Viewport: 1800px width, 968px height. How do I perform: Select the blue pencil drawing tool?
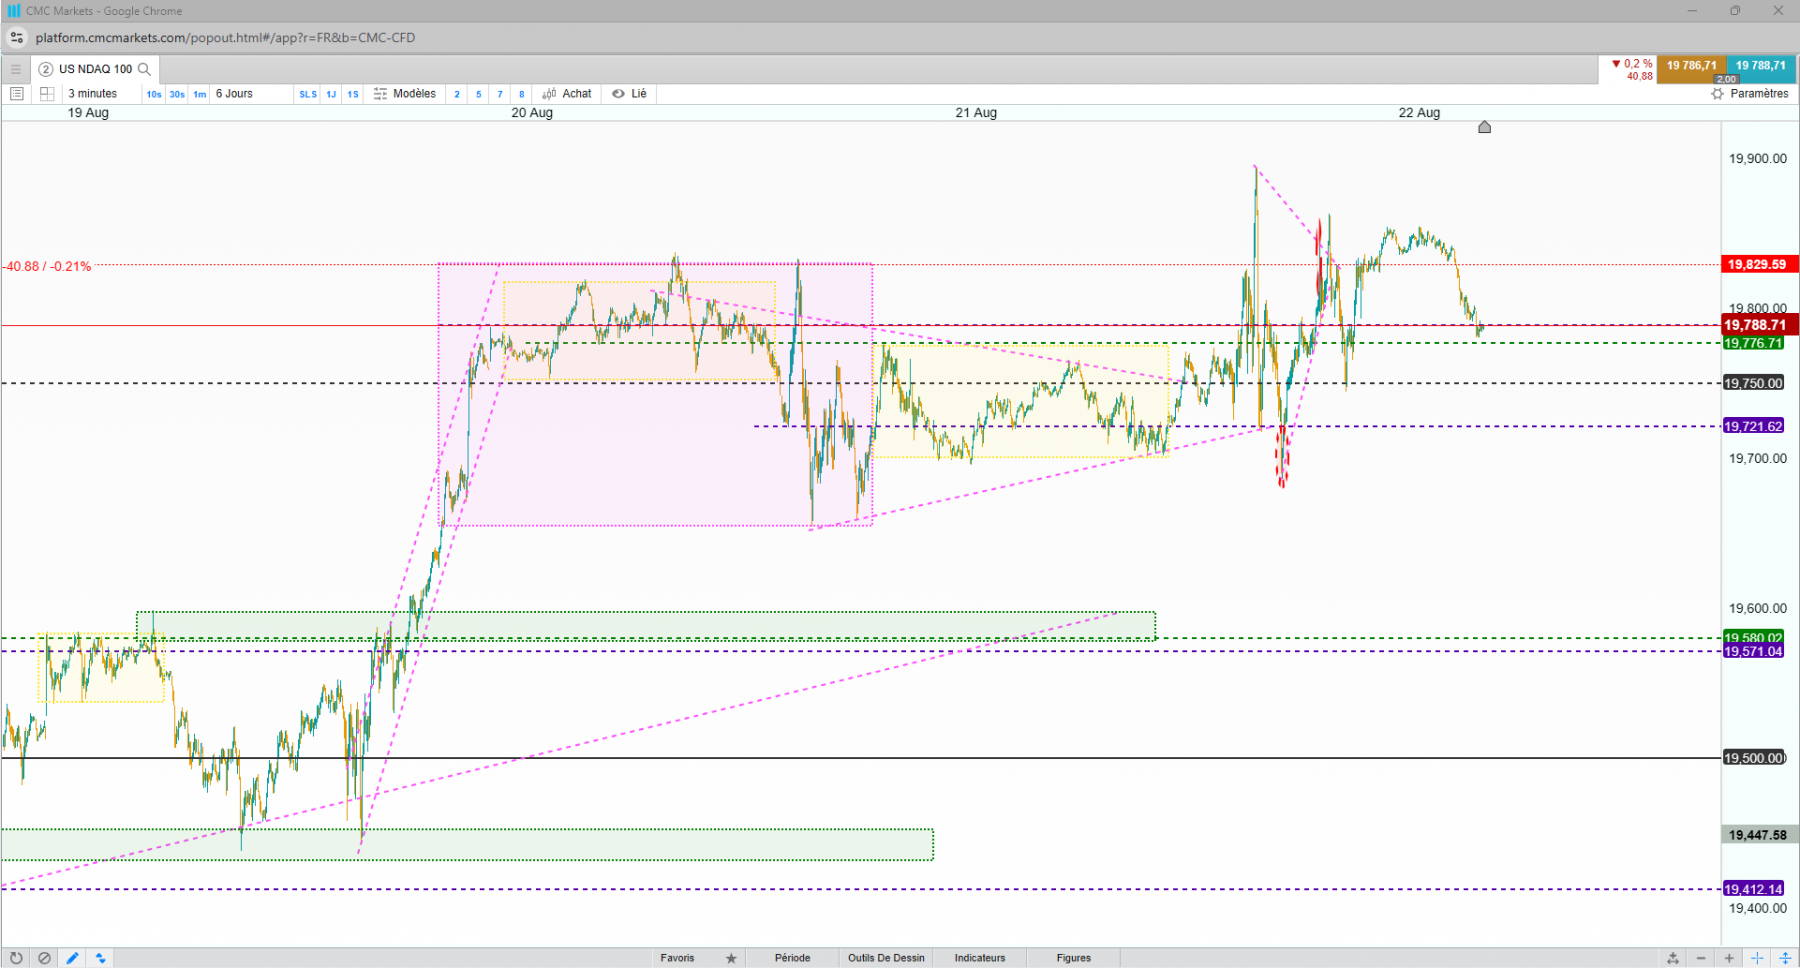(x=73, y=958)
